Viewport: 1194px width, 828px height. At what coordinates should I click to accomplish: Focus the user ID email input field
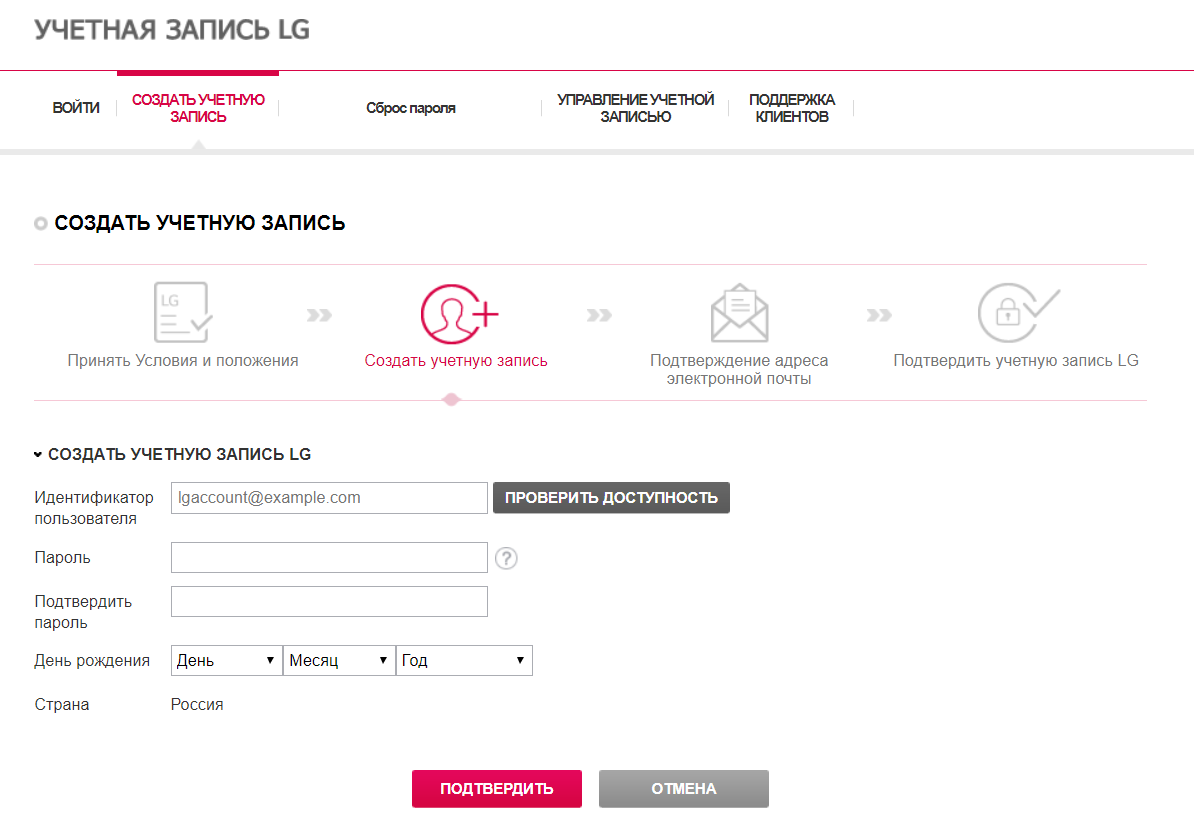click(x=329, y=498)
